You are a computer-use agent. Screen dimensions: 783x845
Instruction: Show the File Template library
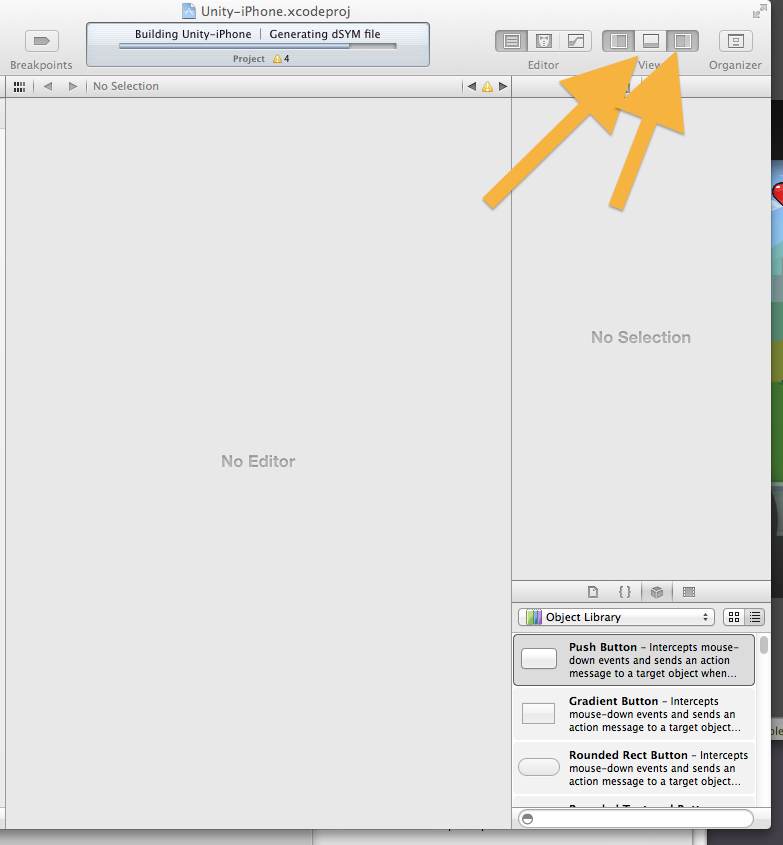(593, 592)
